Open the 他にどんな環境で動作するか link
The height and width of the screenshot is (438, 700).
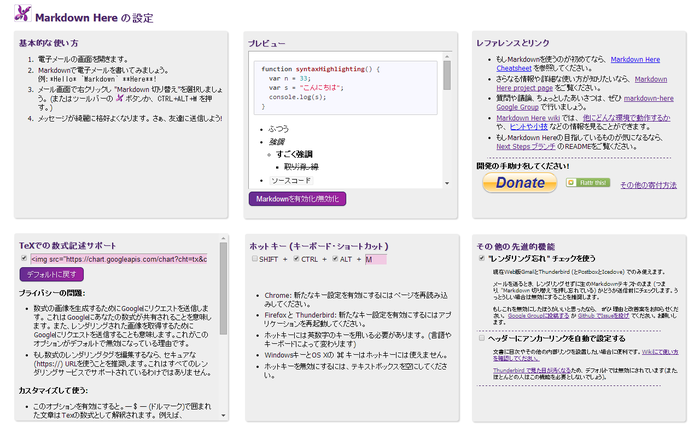626,118
